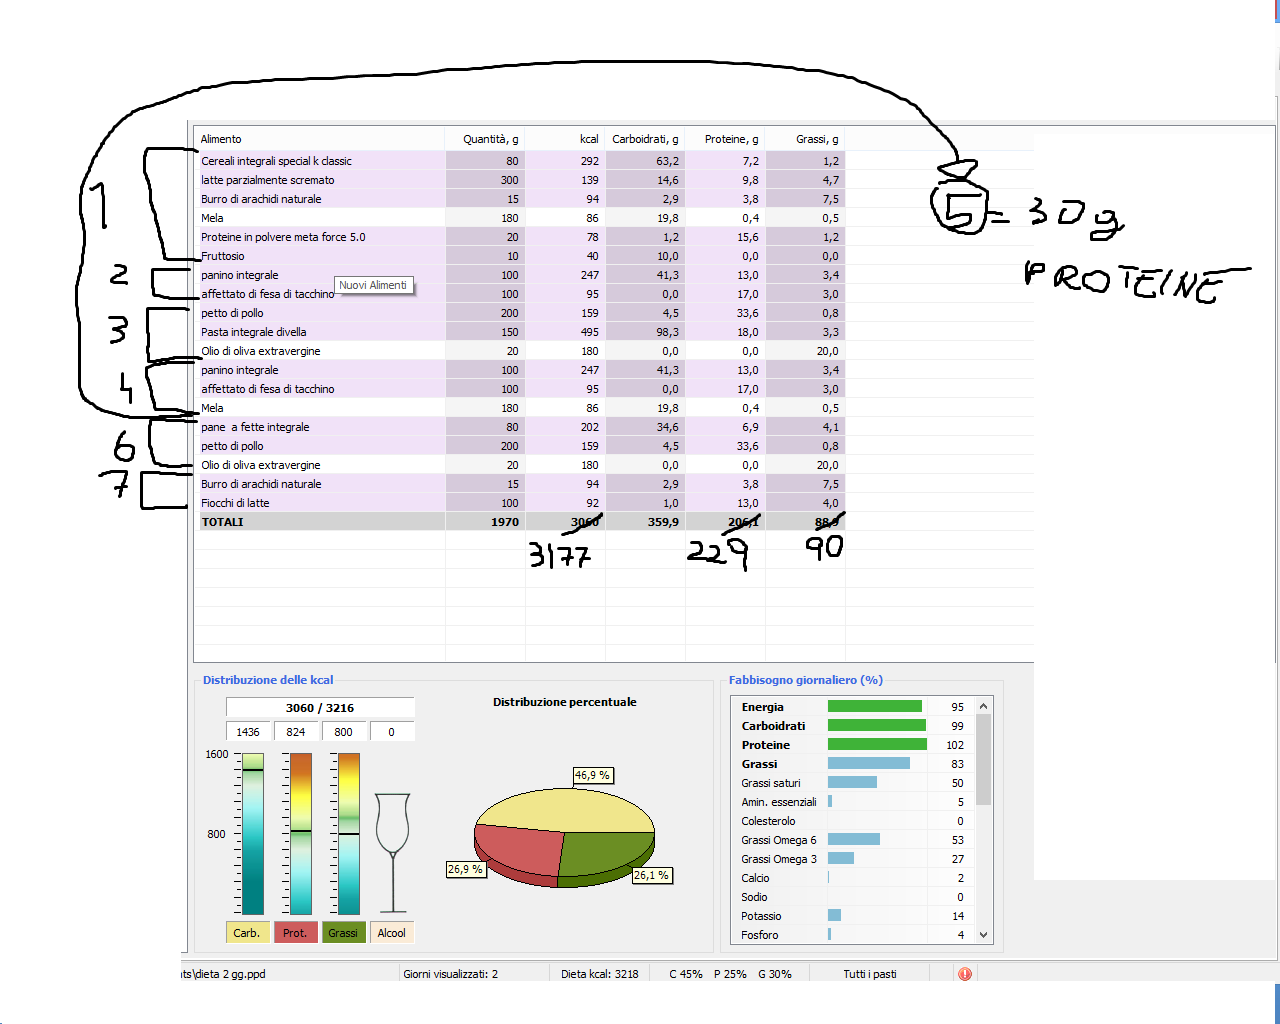Select the Pasta integrale divella row
Screen dimensions: 1280x1024
pos(254,332)
